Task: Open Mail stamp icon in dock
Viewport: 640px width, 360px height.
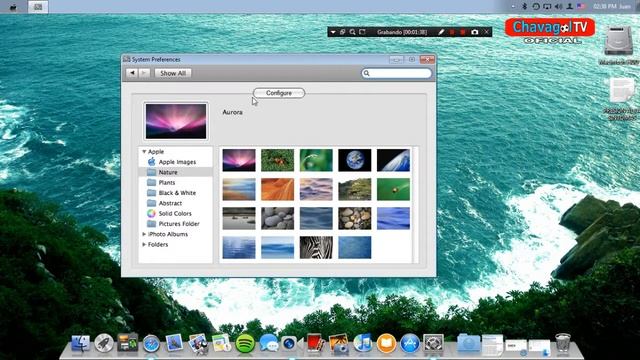Action: 174,343
